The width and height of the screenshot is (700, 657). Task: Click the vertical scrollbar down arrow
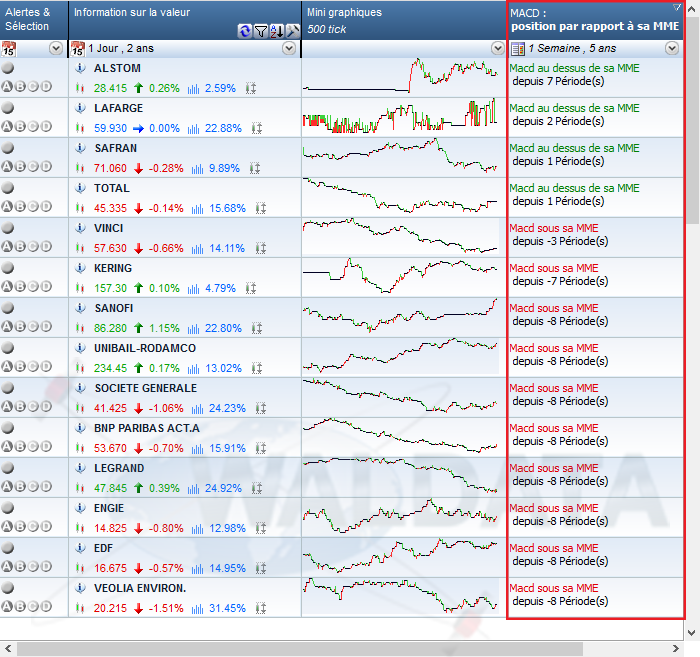[x=692, y=632]
